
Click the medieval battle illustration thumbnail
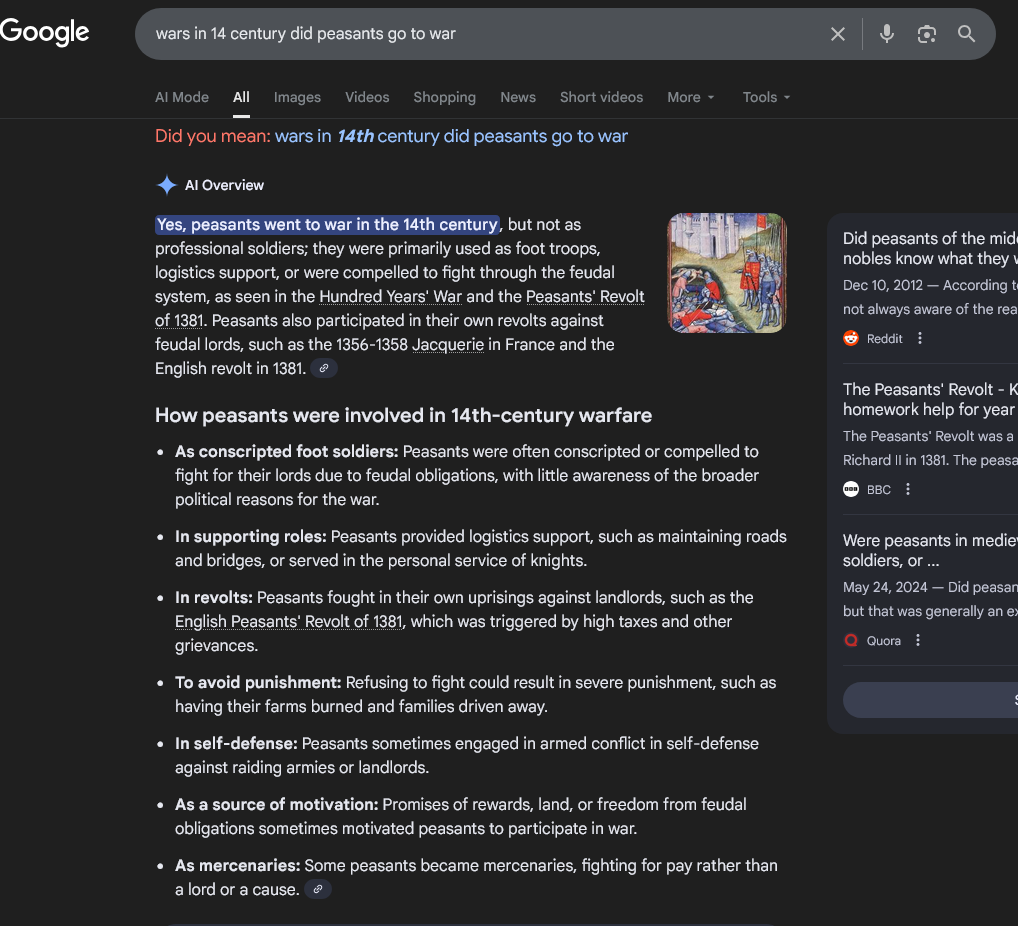click(x=726, y=273)
